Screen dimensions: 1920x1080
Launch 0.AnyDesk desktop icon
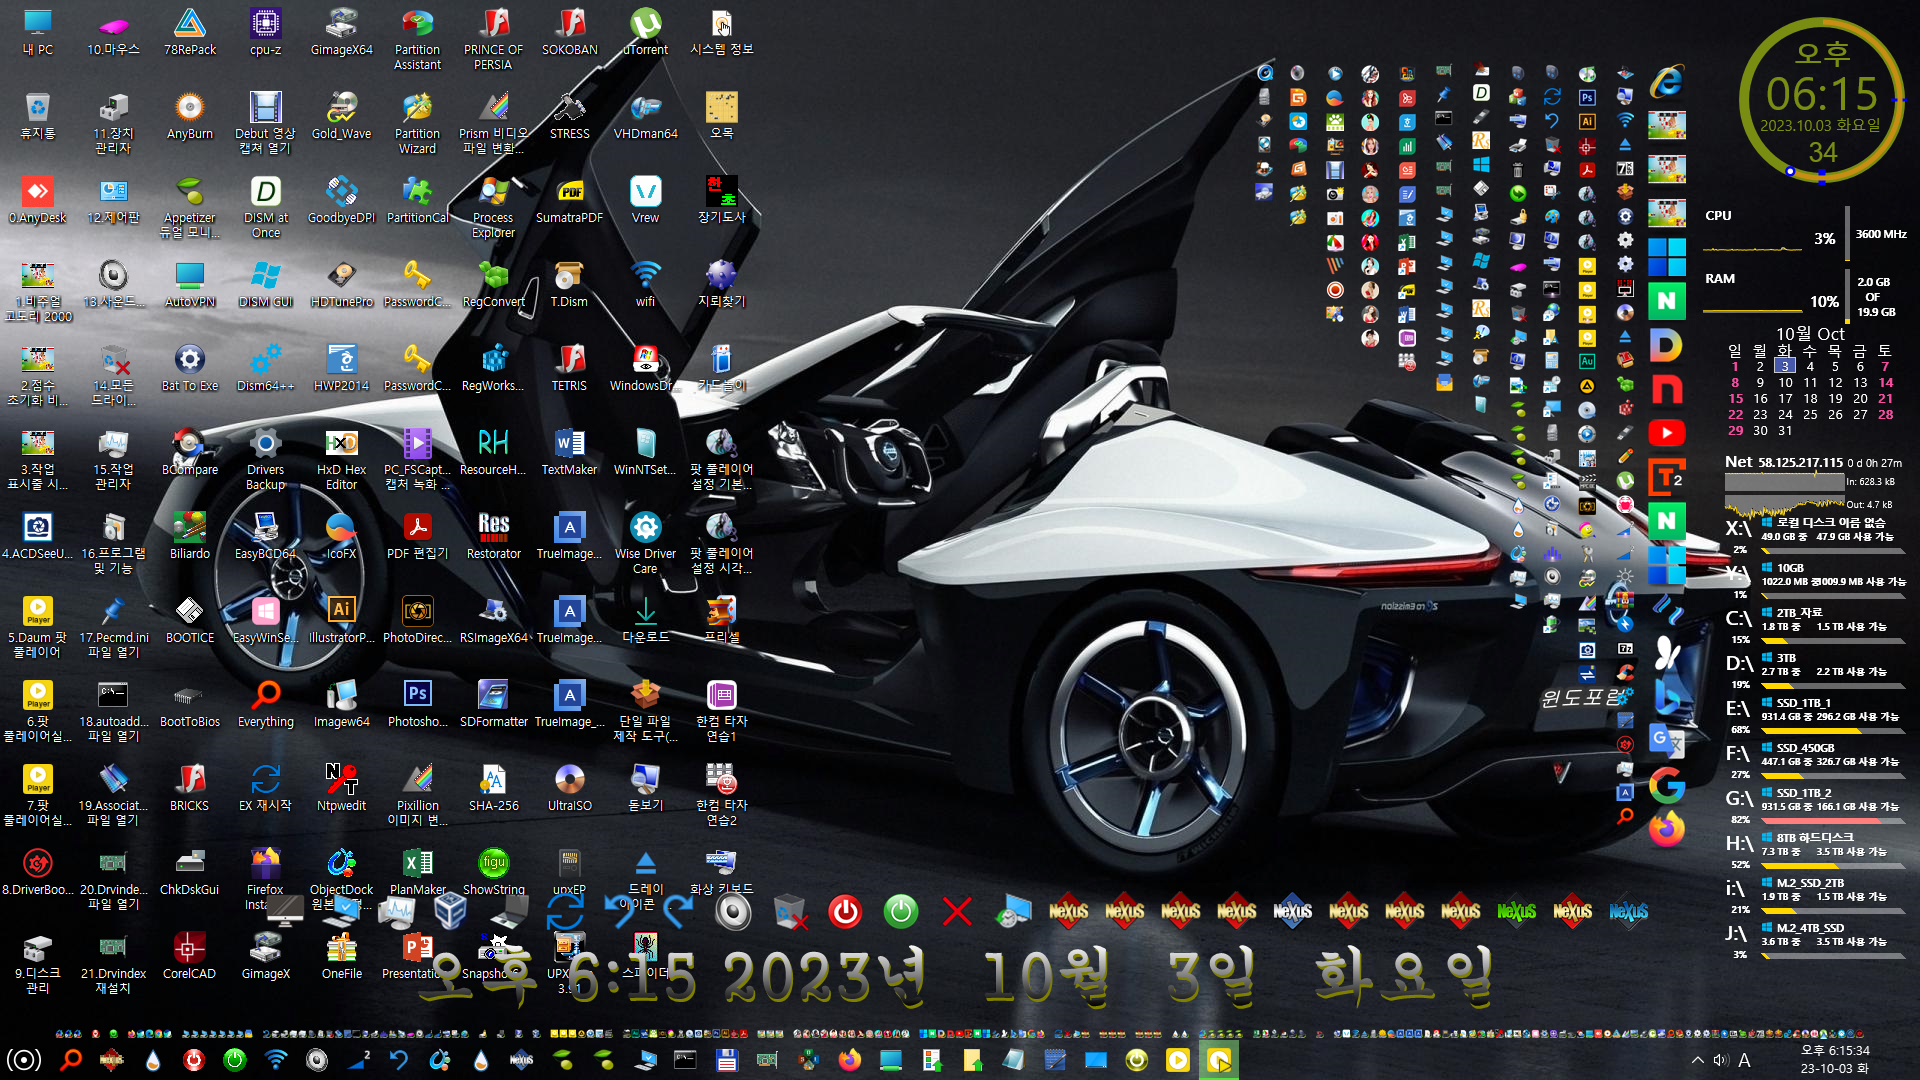click(x=37, y=200)
